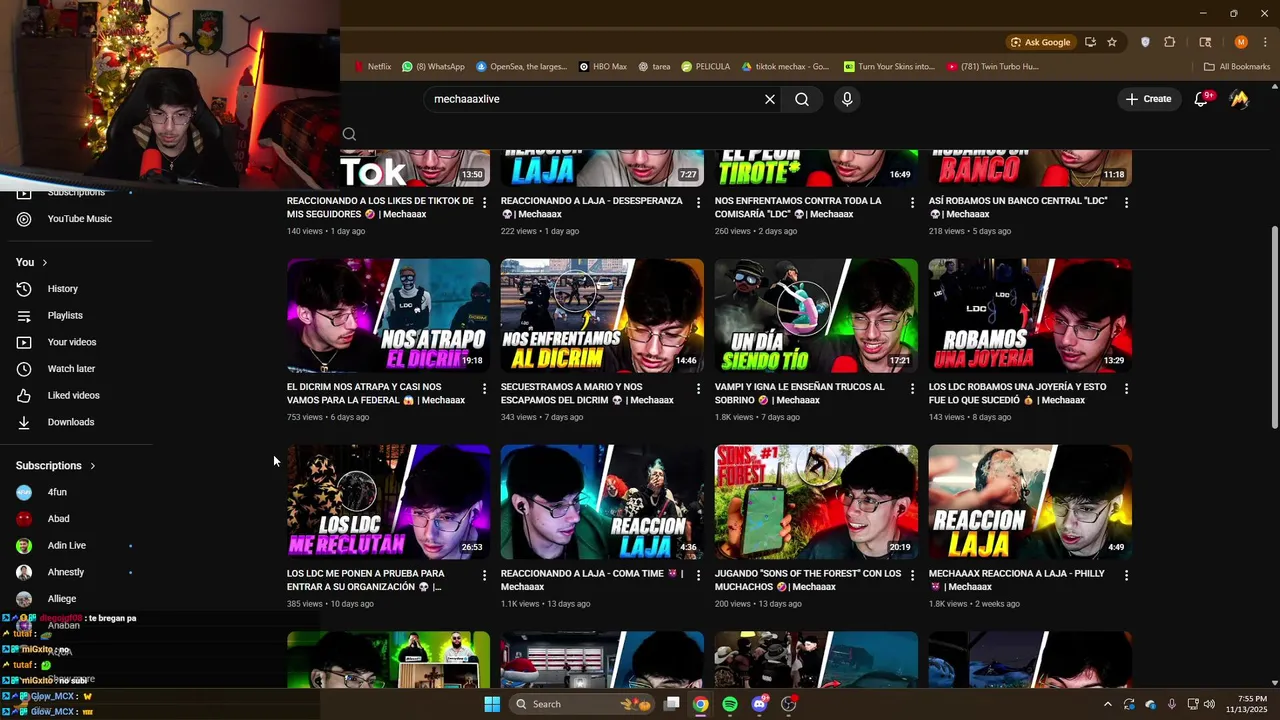This screenshot has width=1280, height=720.
Task: Click the Ask Google button
Action: pos(1040,42)
